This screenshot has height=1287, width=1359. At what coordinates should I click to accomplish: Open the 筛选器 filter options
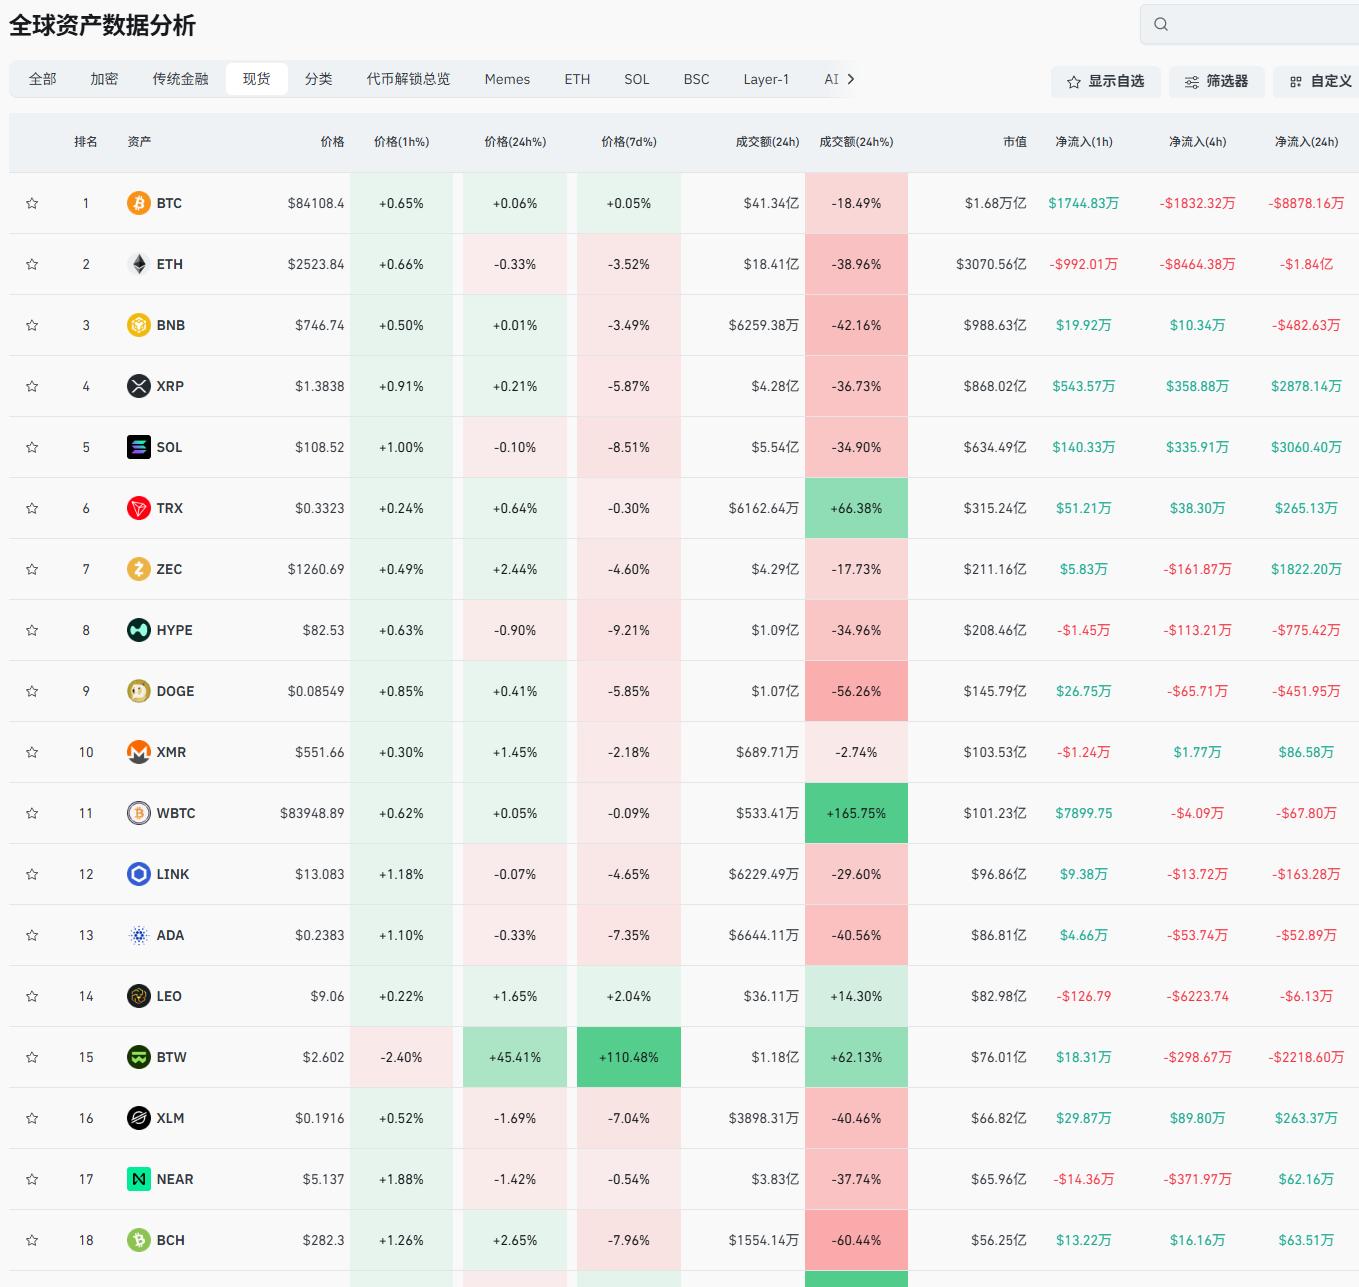[1216, 81]
